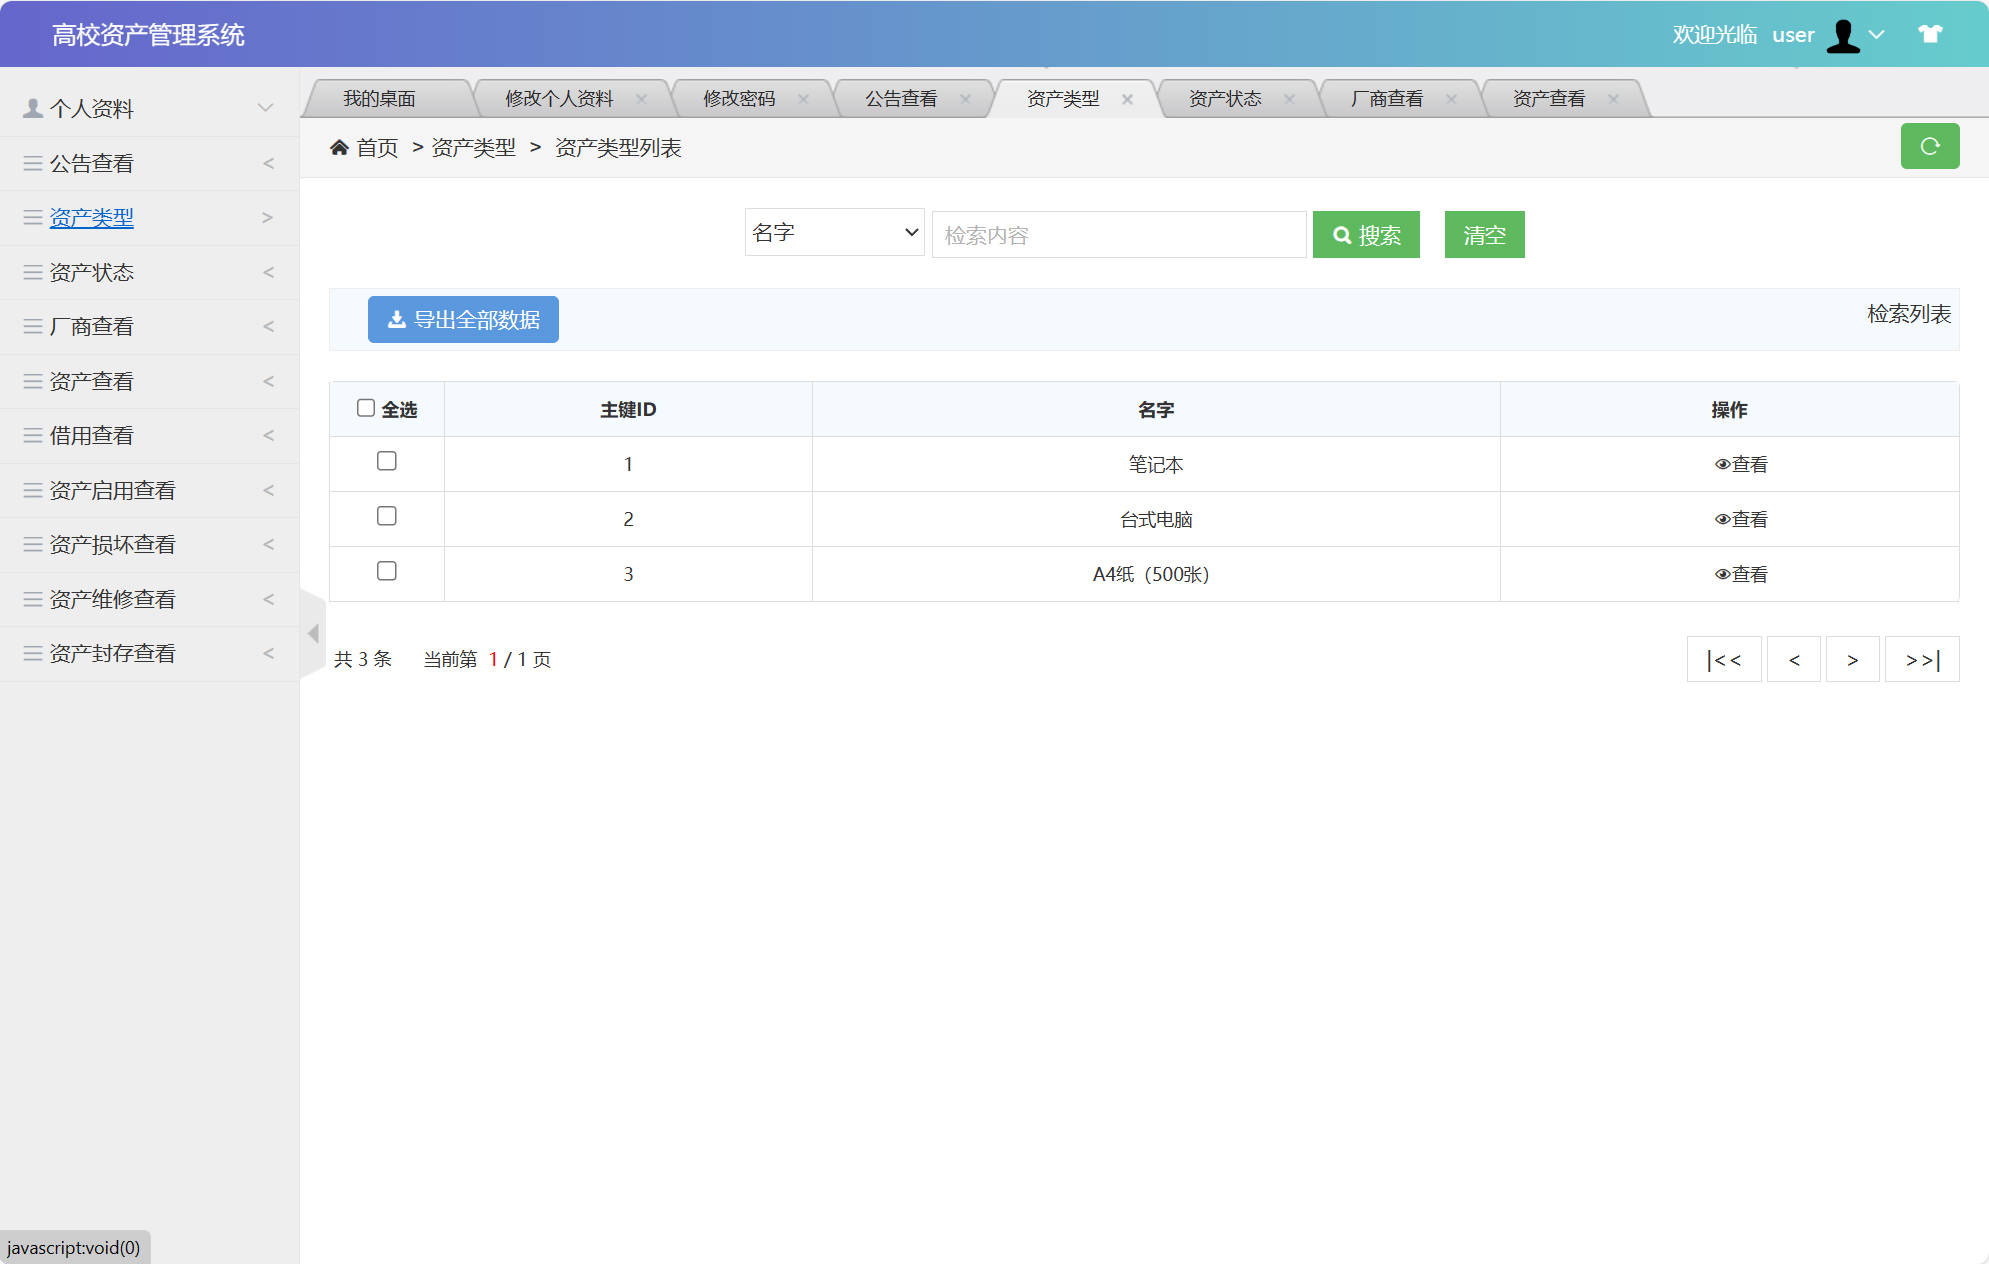Check the checkbox for A4纸 row
The image size is (1989, 1264).
click(387, 571)
